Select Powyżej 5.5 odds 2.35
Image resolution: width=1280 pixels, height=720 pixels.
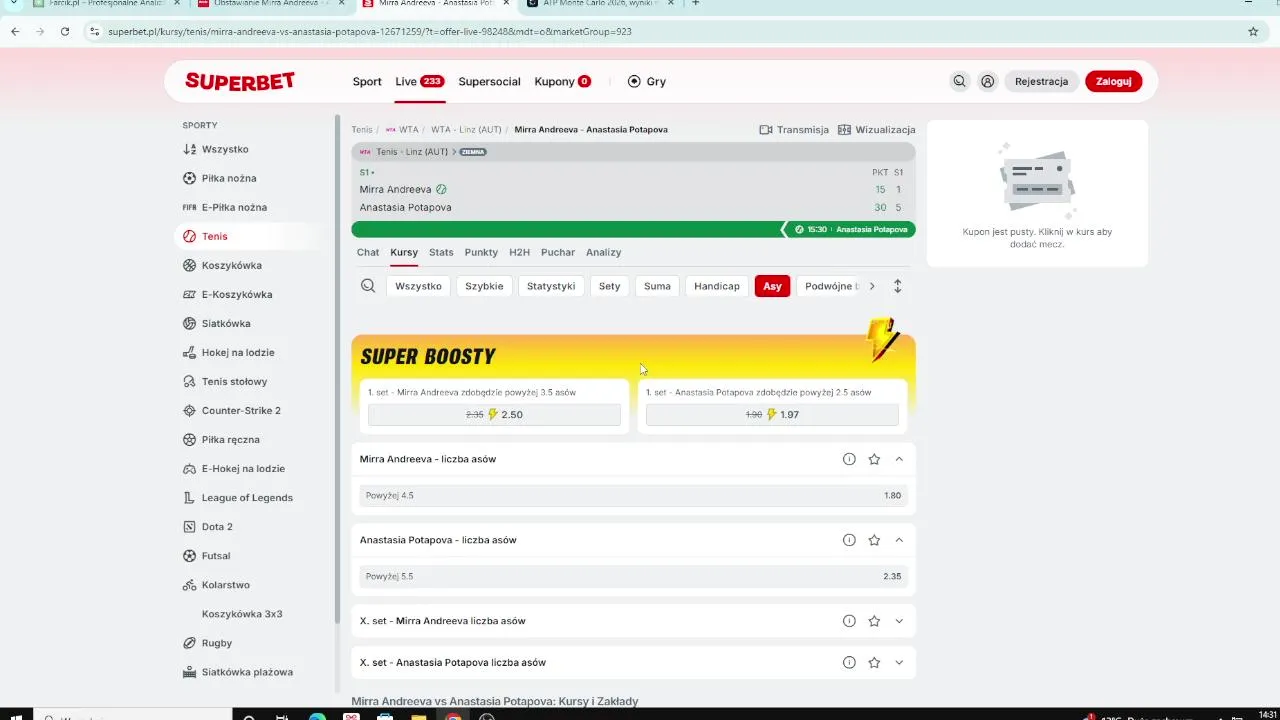633,577
